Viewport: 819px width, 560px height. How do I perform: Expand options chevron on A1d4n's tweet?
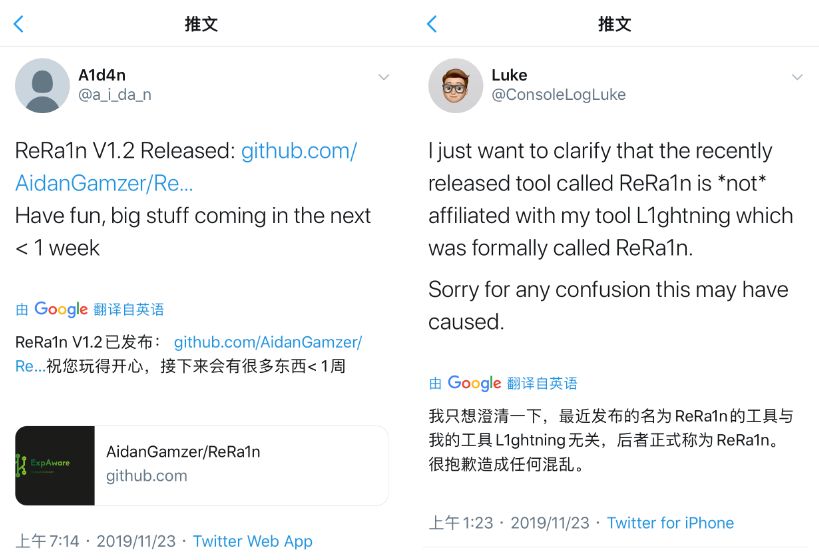(384, 77)
